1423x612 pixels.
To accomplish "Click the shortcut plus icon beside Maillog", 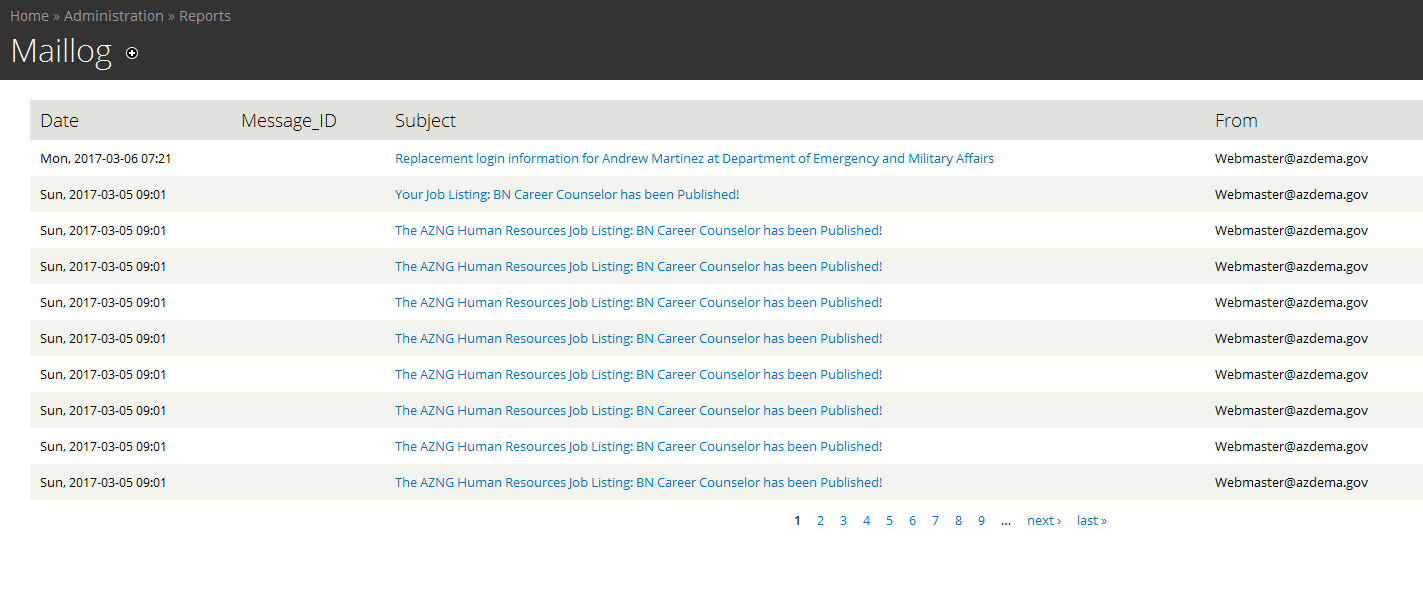I will (x=132, y=53).
